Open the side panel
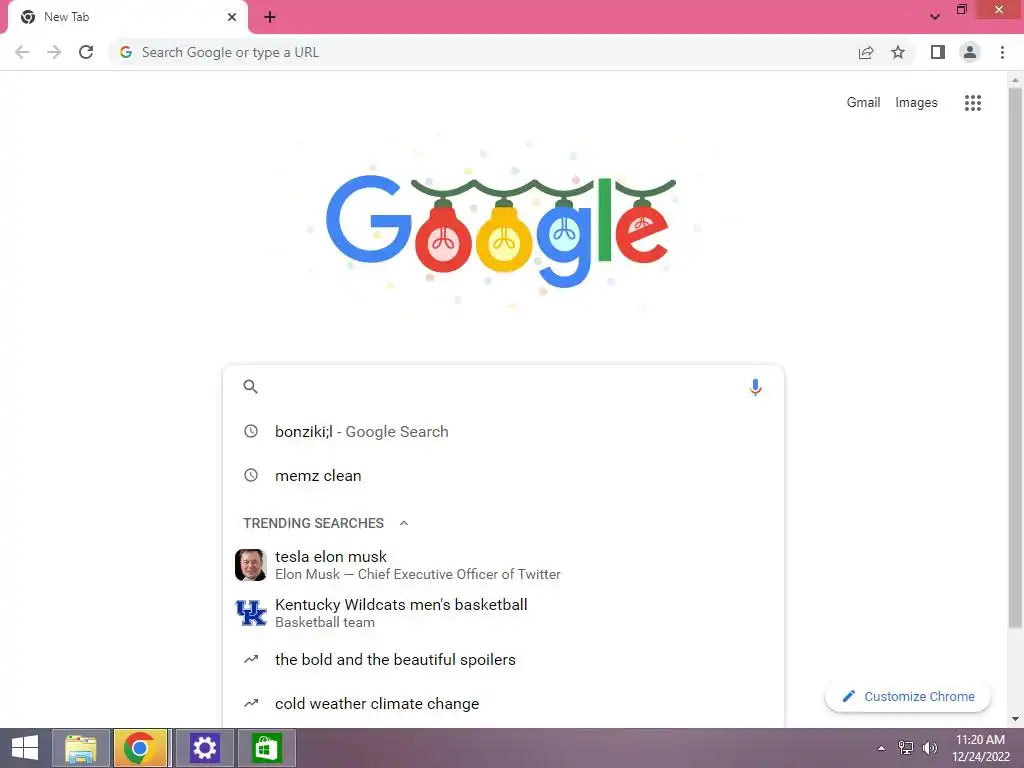This screenshot has height=768, width=1024. click(938, 52)
